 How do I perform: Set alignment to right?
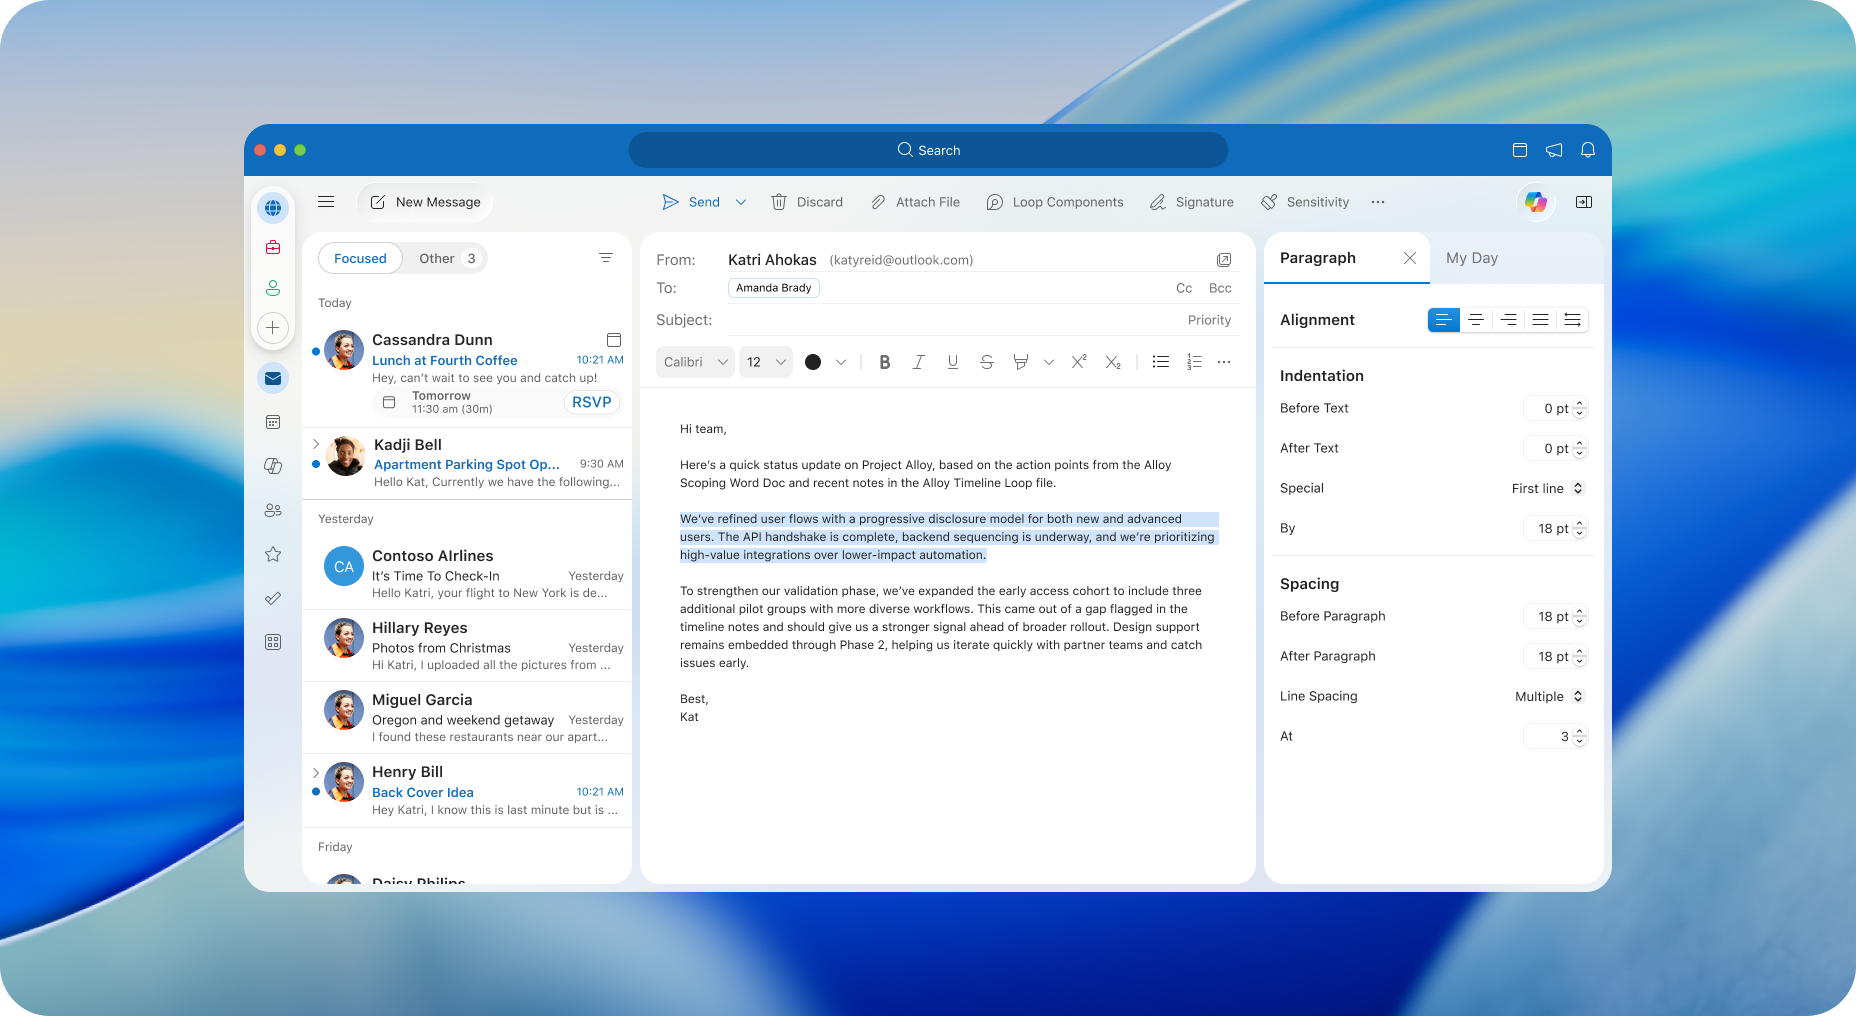coord(1508,320)
